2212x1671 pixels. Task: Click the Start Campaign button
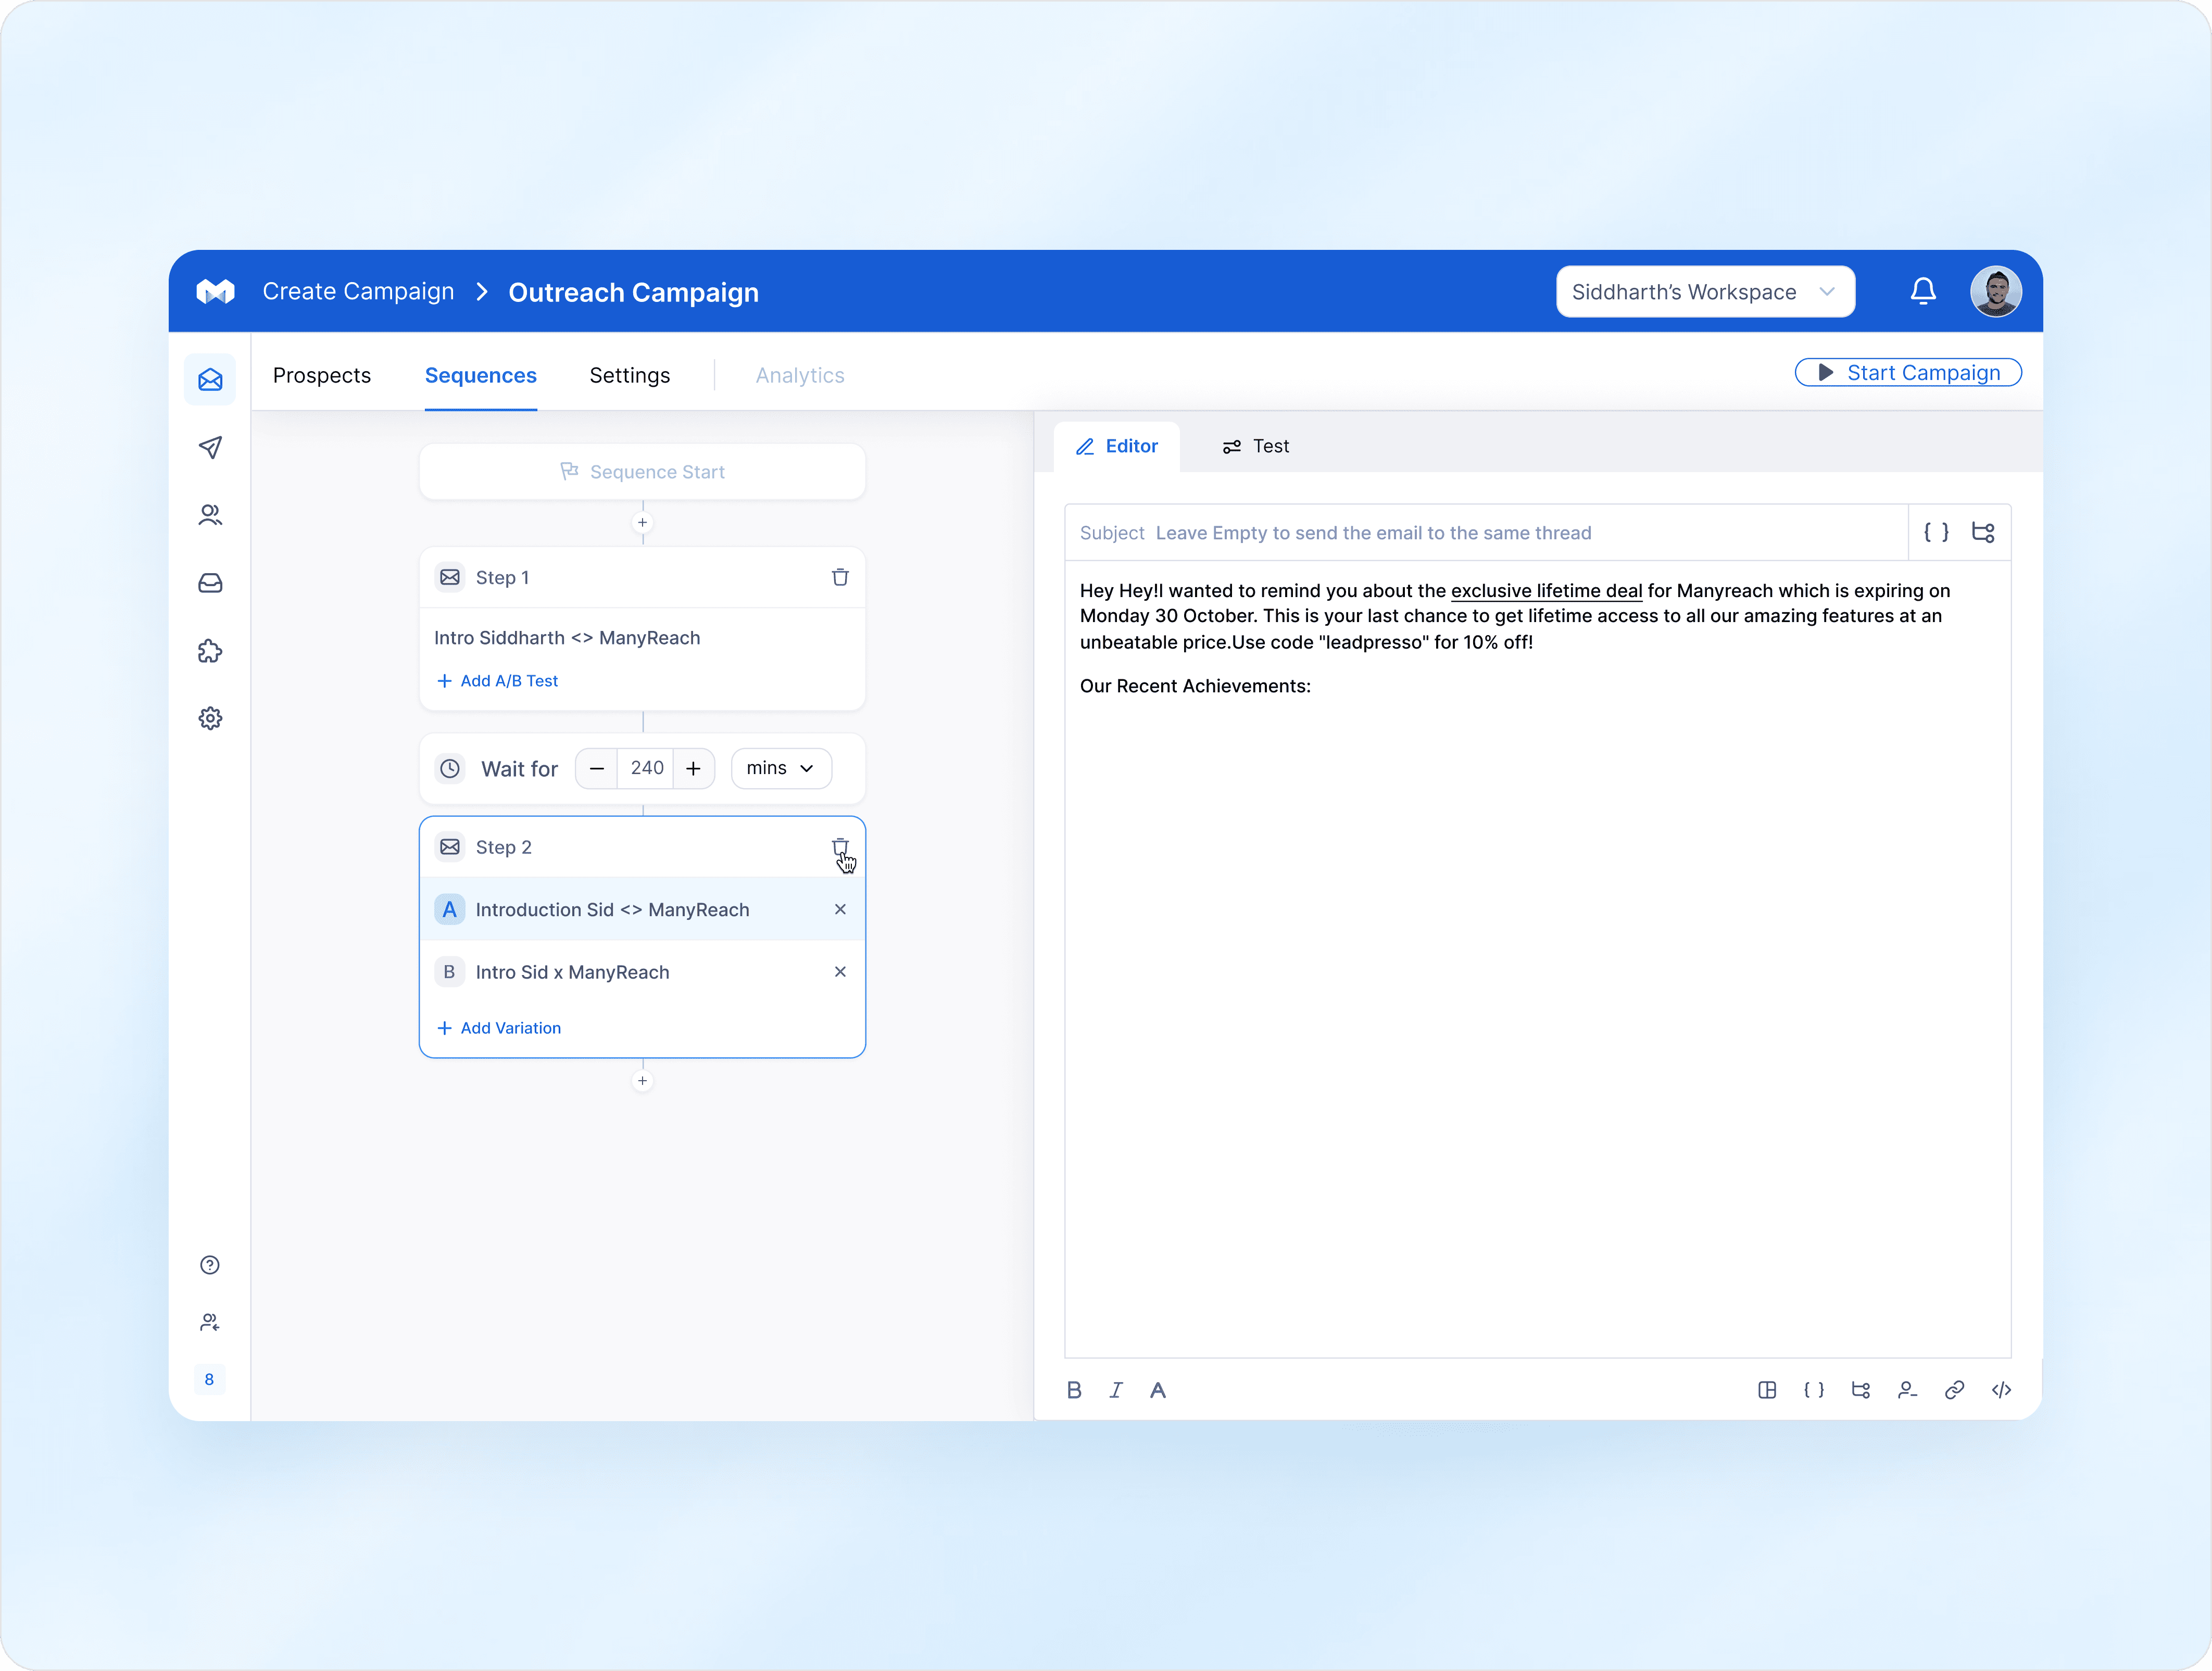(1907, 372)
